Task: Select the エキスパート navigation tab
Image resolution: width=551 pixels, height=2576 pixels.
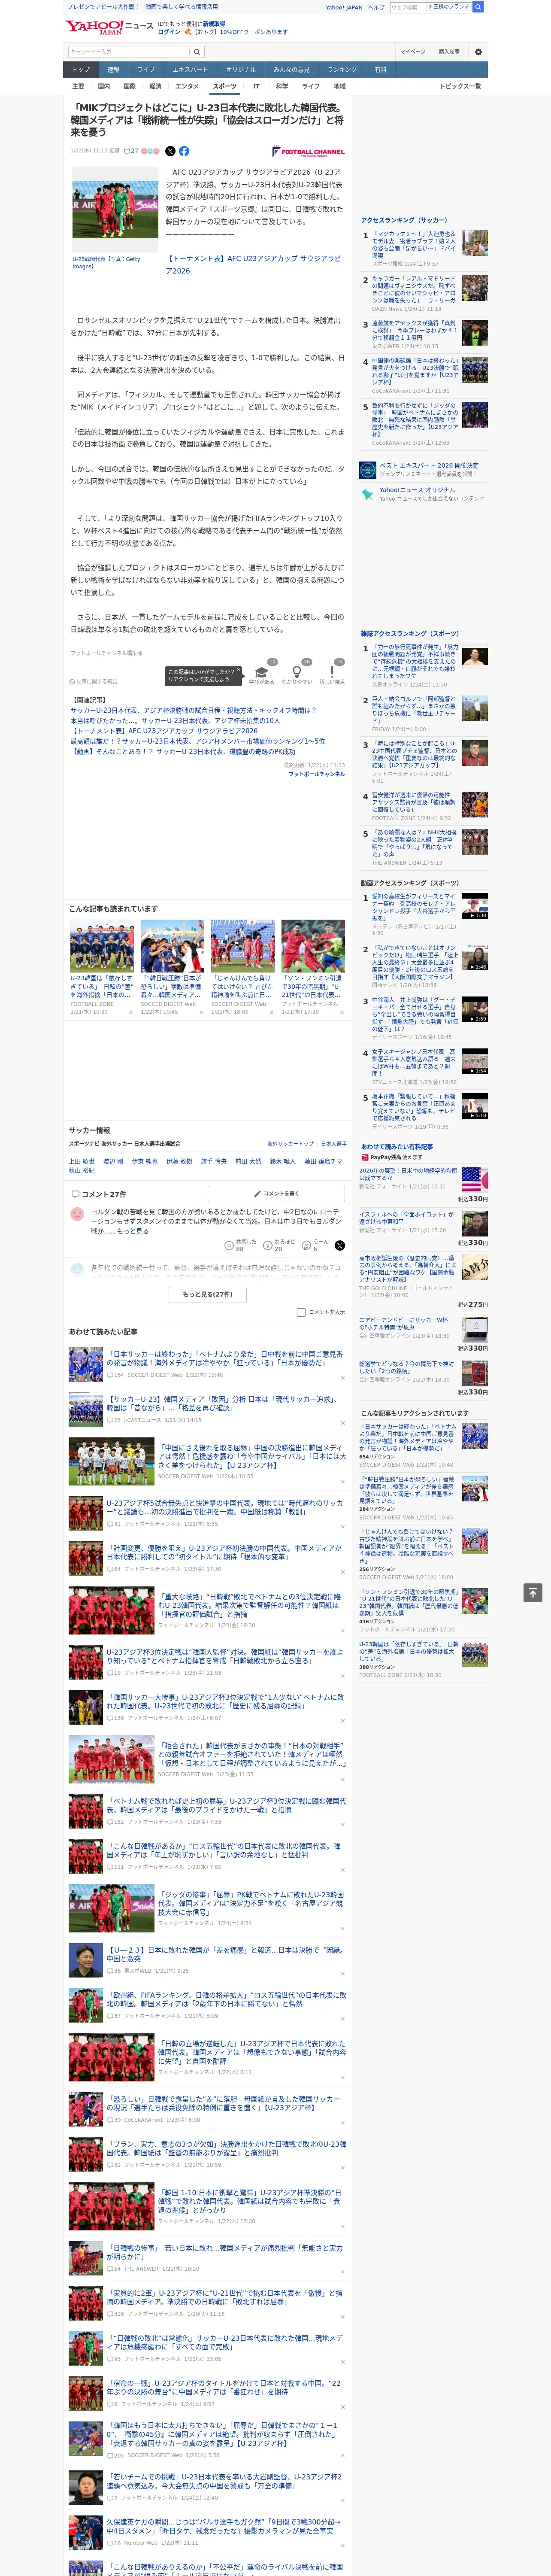Action: pos(190,69)
